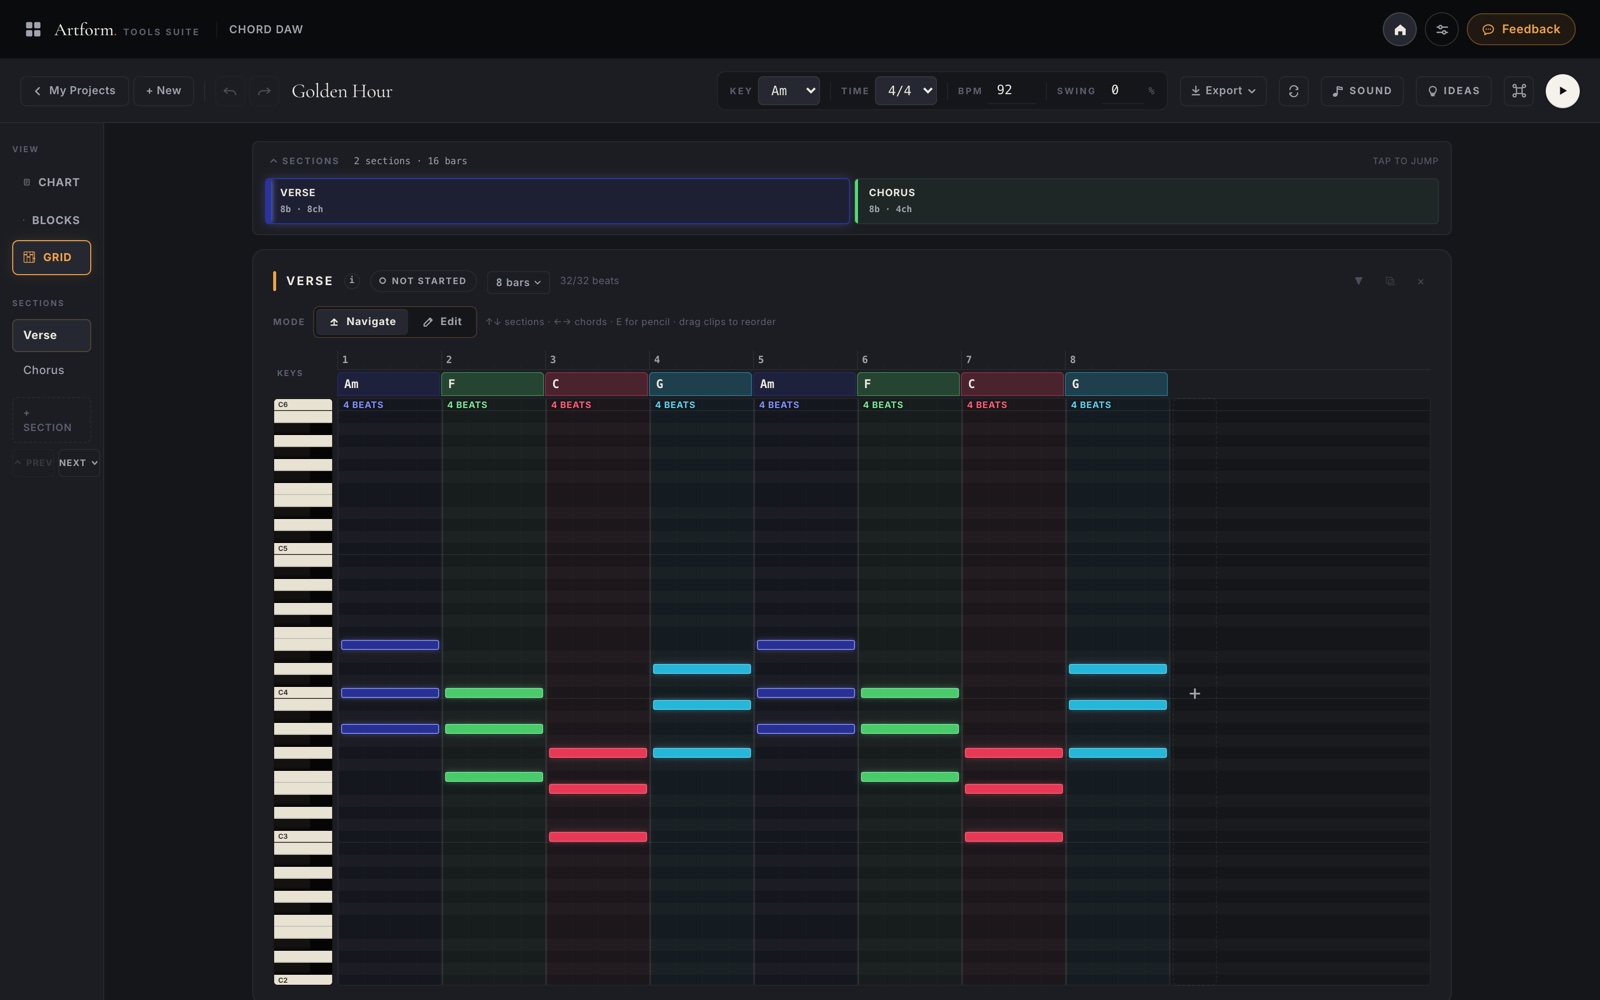Enable Edit pencil mode

pyautogui.click(x=442, y=322)
